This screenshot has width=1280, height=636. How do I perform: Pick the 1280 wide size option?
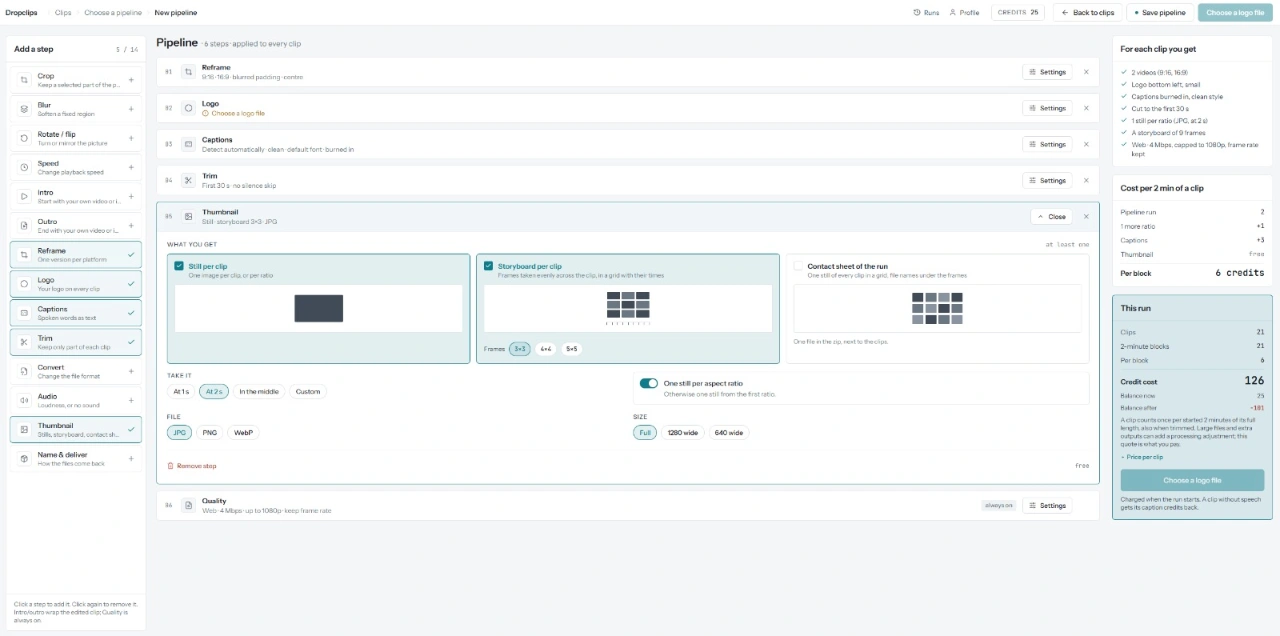682,433
